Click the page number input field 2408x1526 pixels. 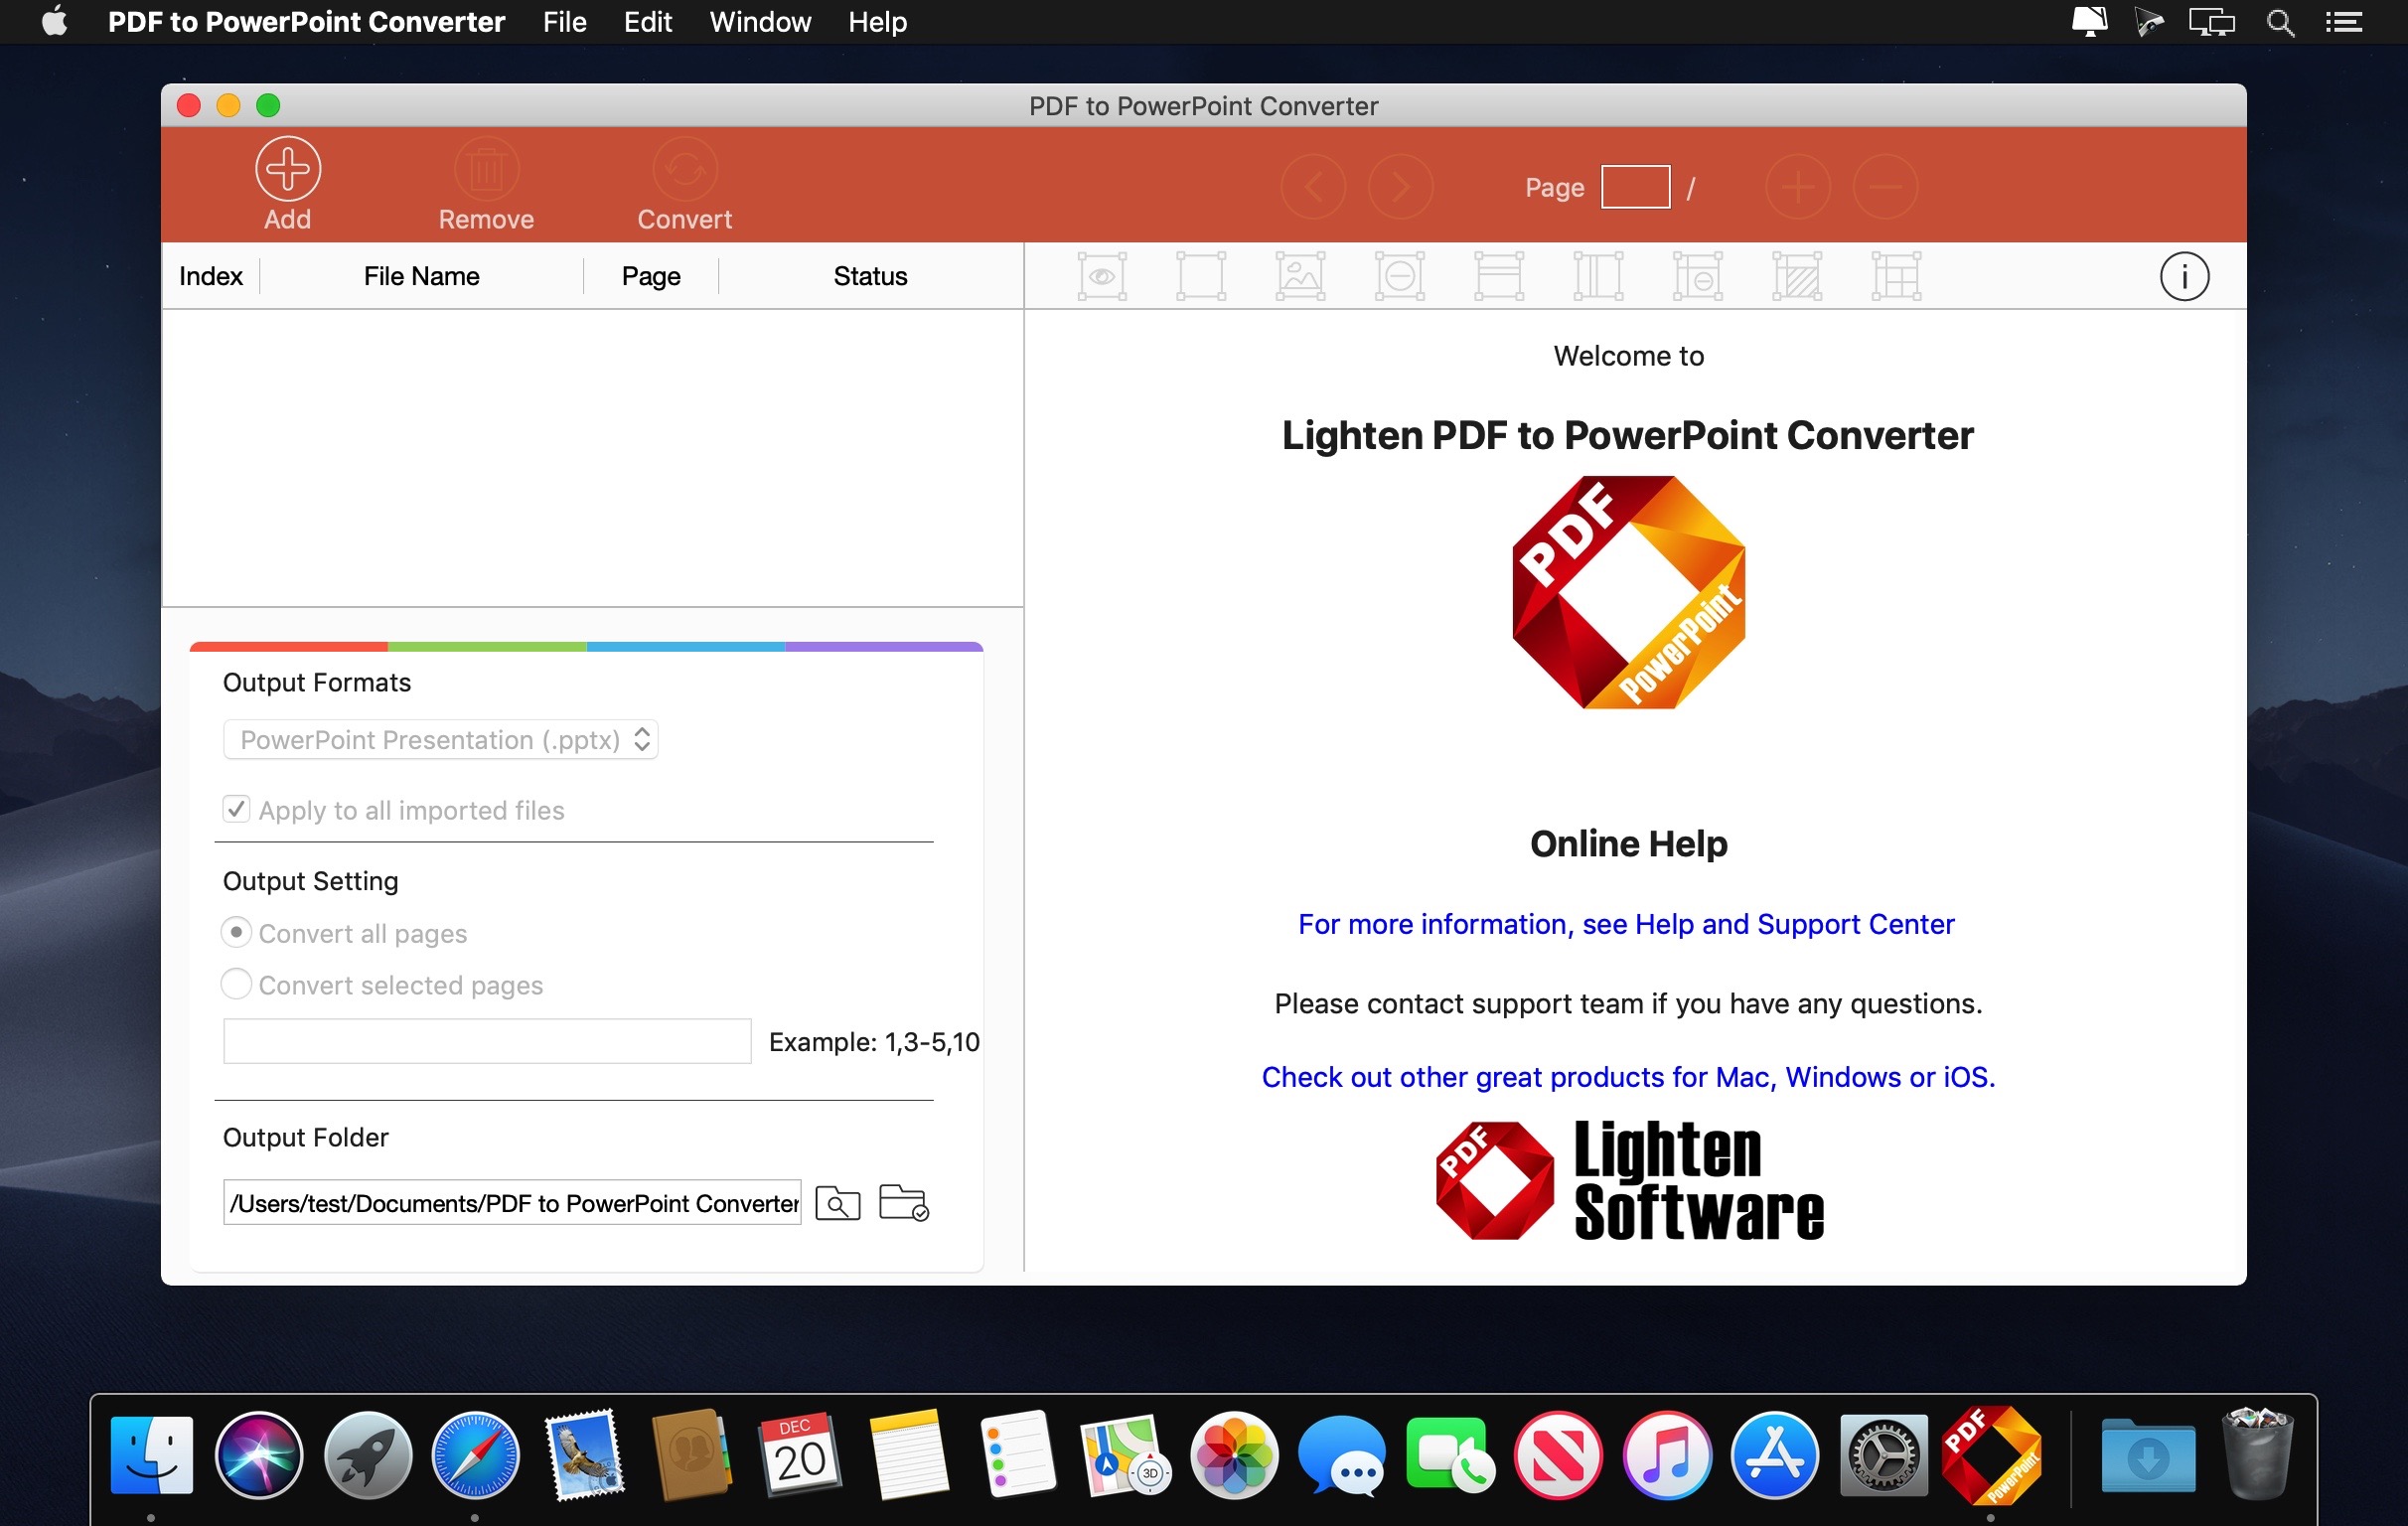(x=1635, y=187)
